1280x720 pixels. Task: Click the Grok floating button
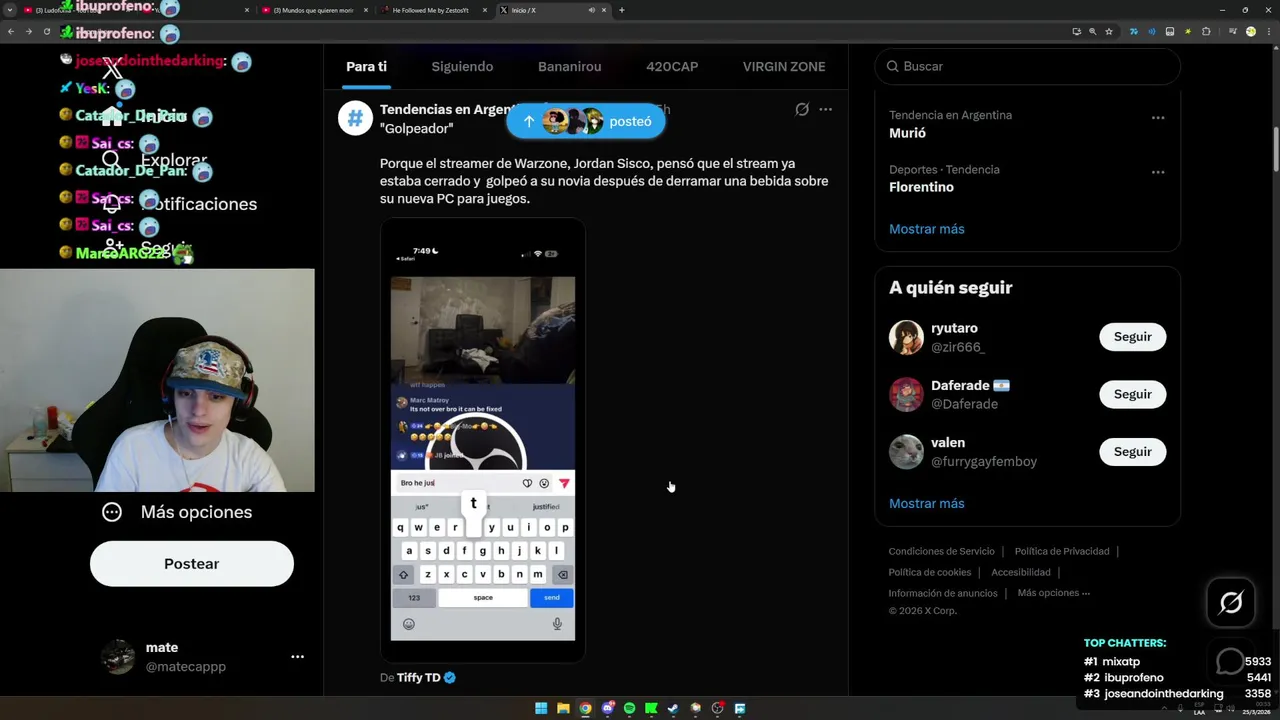point(1230,602)
